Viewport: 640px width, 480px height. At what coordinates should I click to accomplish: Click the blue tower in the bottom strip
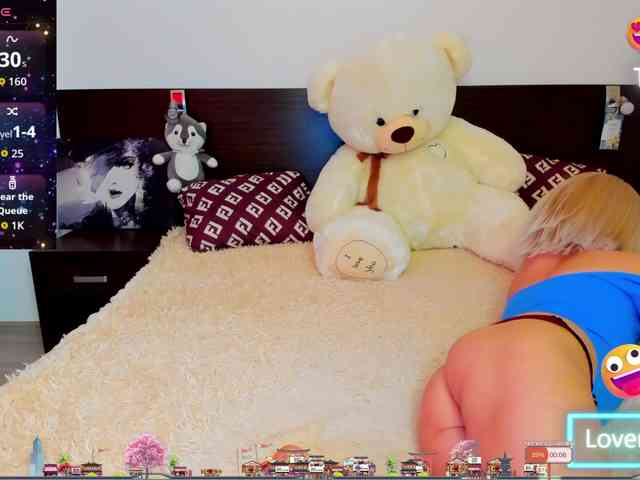tap(37, 456)
